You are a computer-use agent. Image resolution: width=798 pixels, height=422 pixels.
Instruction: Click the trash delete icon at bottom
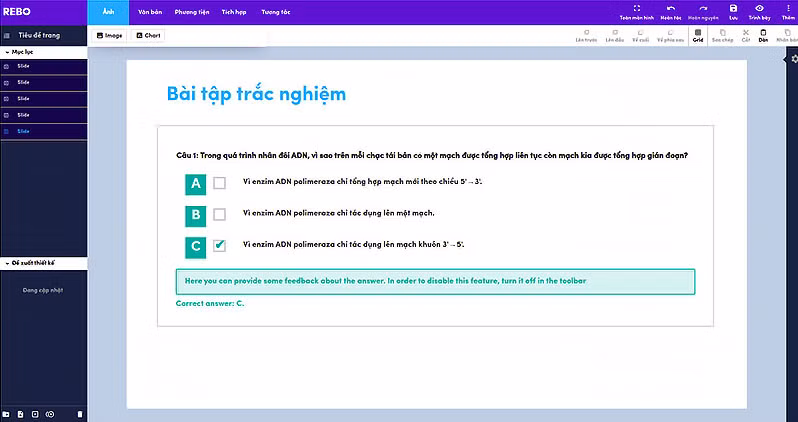pyautogui.click(x=80, y=414)
